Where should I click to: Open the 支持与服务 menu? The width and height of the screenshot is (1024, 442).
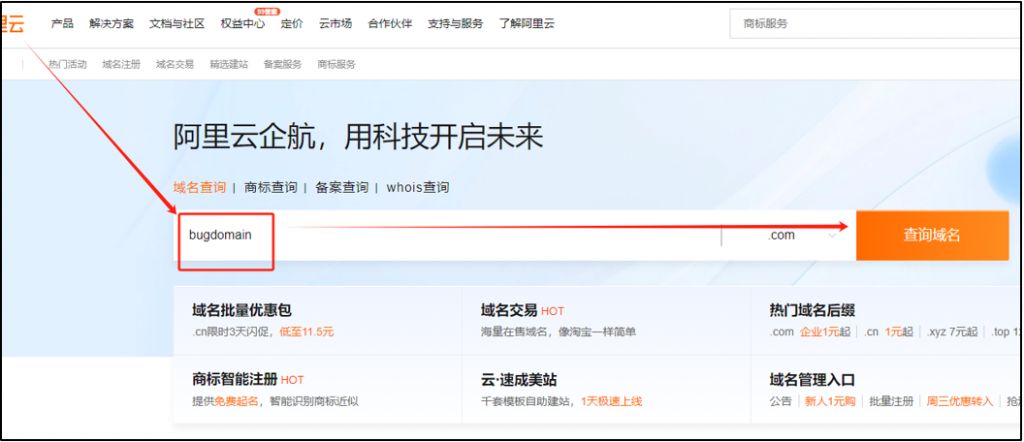click(x=455, y=24)
